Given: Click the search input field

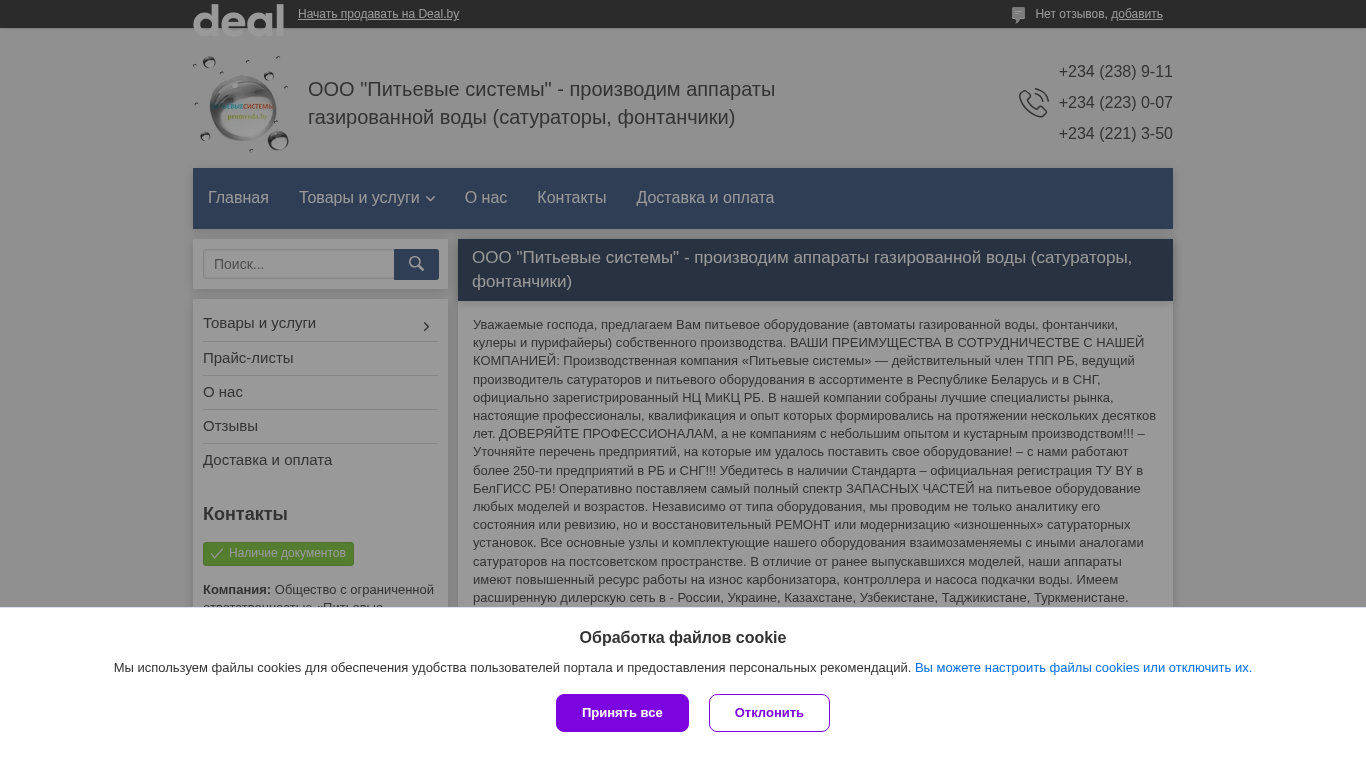Looking at the screenshot, I should [298, 264].
